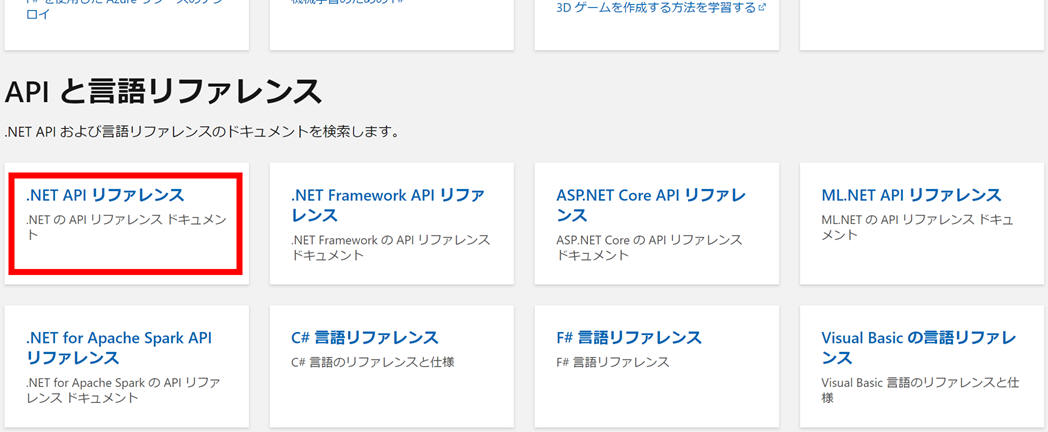This screenshot has height=432, width=1048.
Task: Open the F# 言語リファレンス link
Action: tap(629, 338)
